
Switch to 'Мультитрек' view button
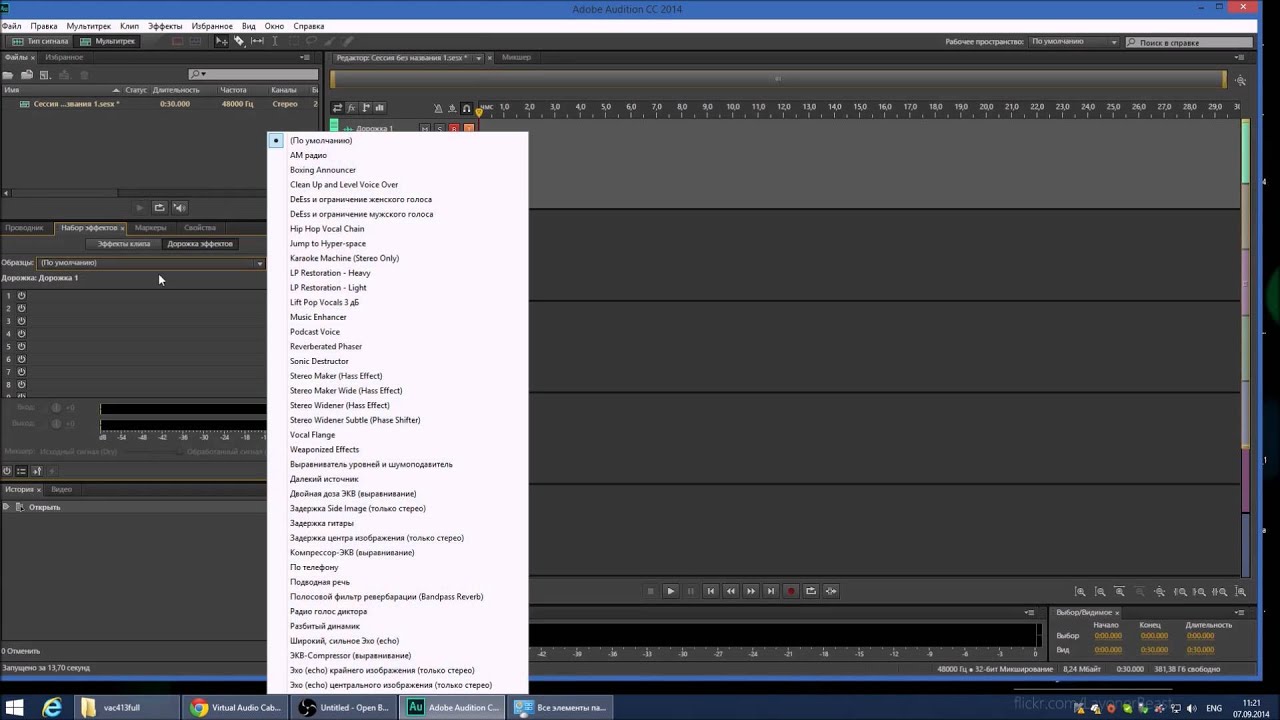pos(107,42)
